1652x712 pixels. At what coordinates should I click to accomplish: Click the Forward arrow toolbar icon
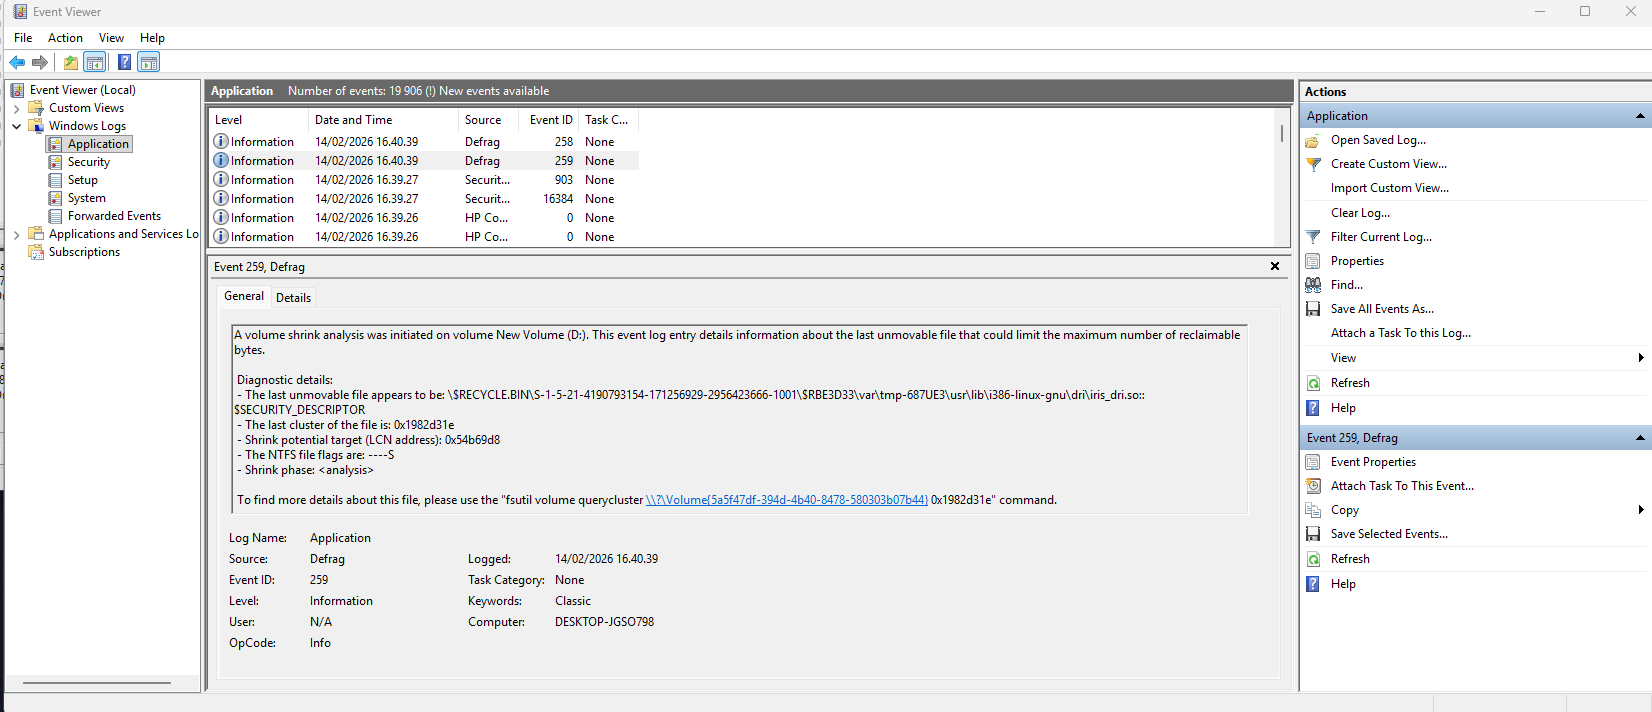tap(40, 62)
